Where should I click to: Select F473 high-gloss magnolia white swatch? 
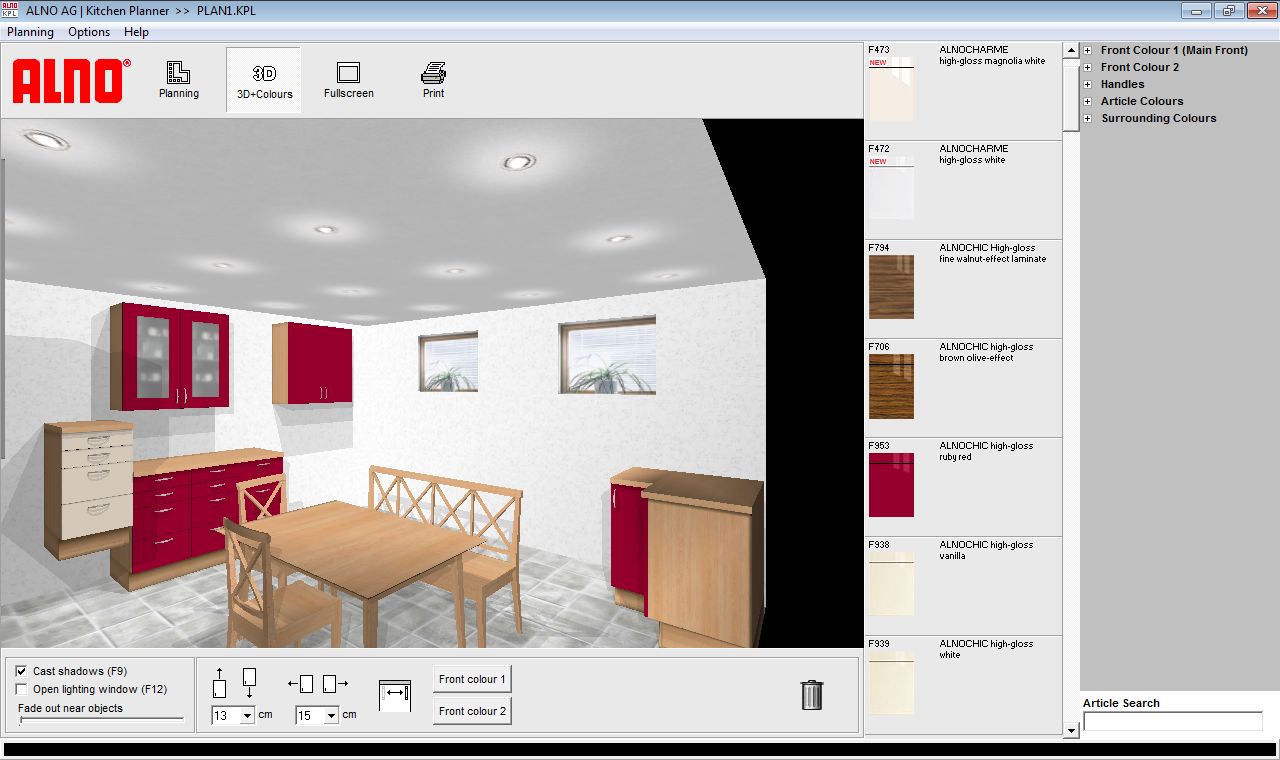click(x=891, y=89)
